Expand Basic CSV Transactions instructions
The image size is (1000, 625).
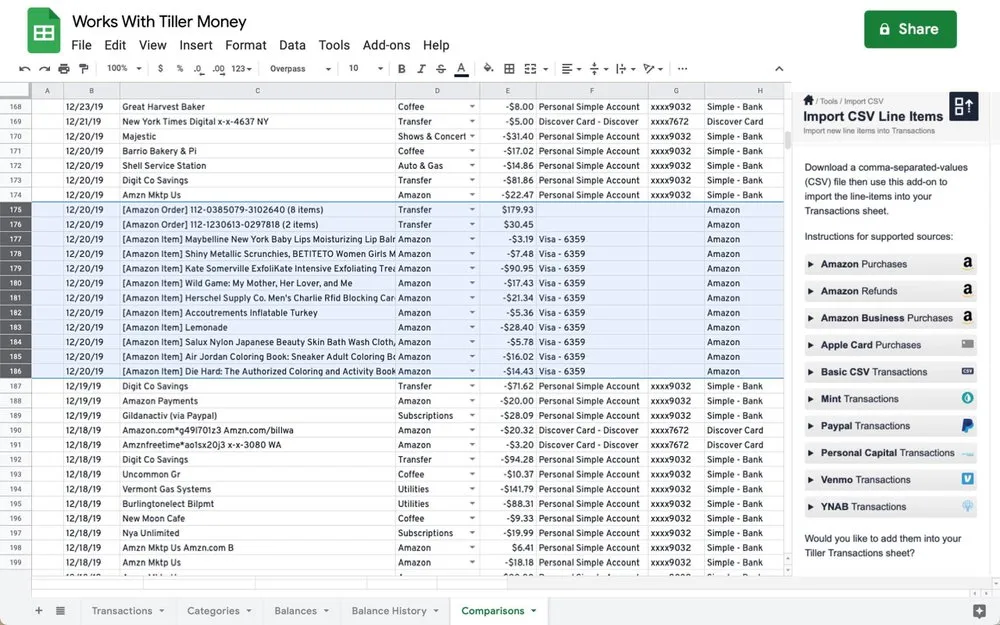(x=890, y=372)
